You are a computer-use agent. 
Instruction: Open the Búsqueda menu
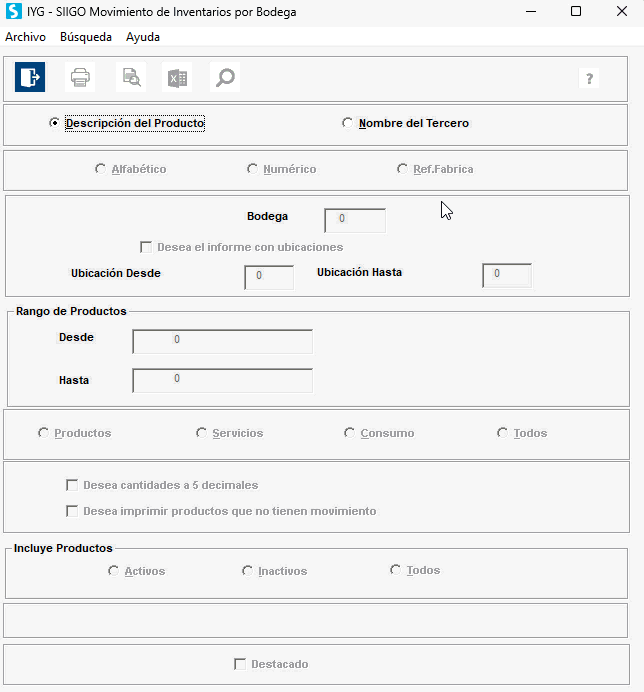86,37
